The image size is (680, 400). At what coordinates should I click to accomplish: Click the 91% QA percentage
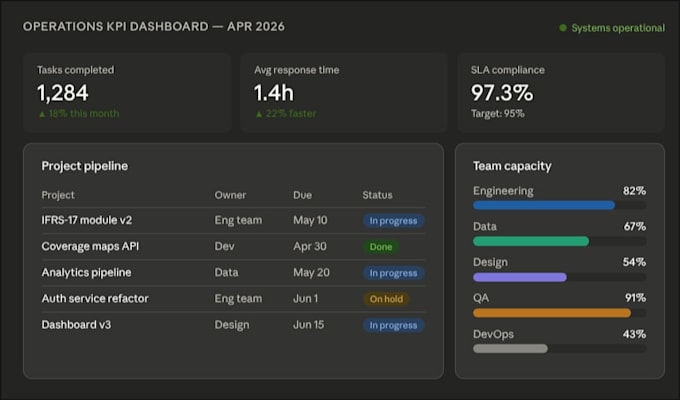click(635, 298)
